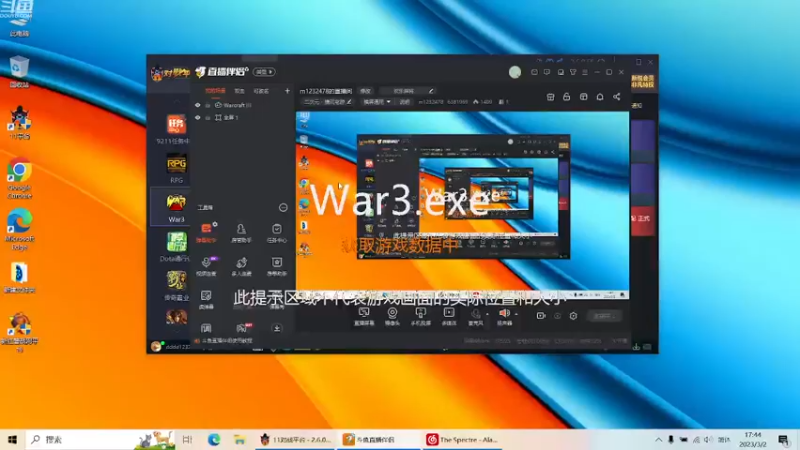This screenshot has height=450, width=800.
Task: Open the Google Chrome desktop shortcut
Action: [19, 178]
